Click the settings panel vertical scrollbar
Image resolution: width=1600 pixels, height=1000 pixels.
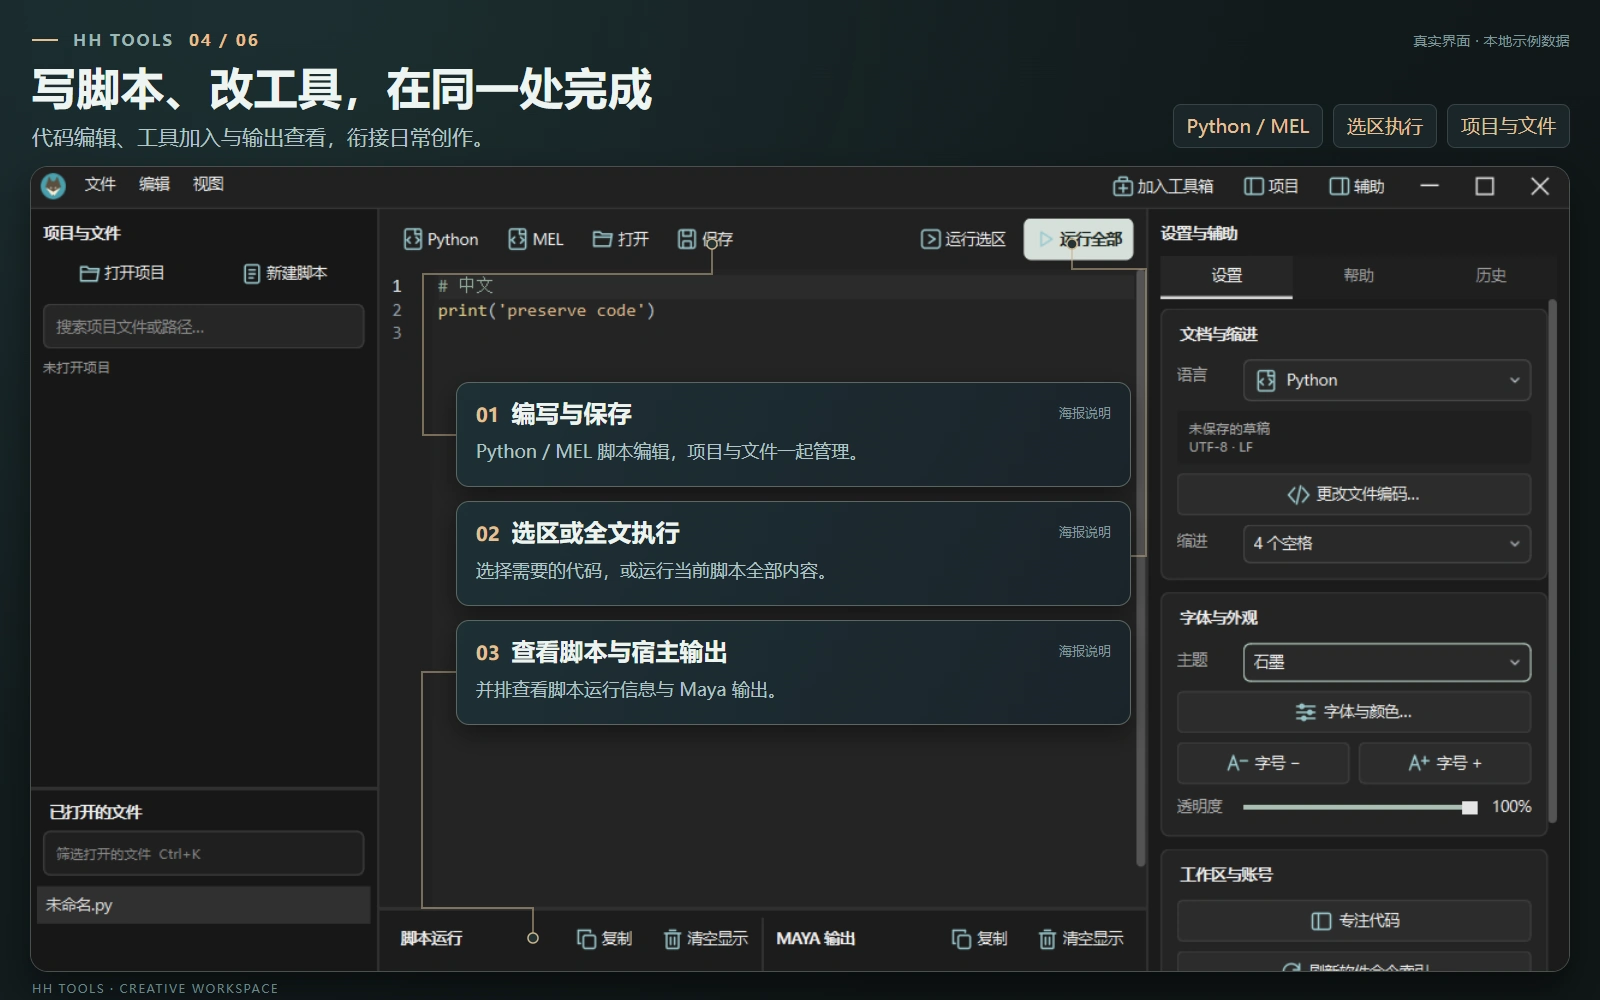tap(1552, 560)
